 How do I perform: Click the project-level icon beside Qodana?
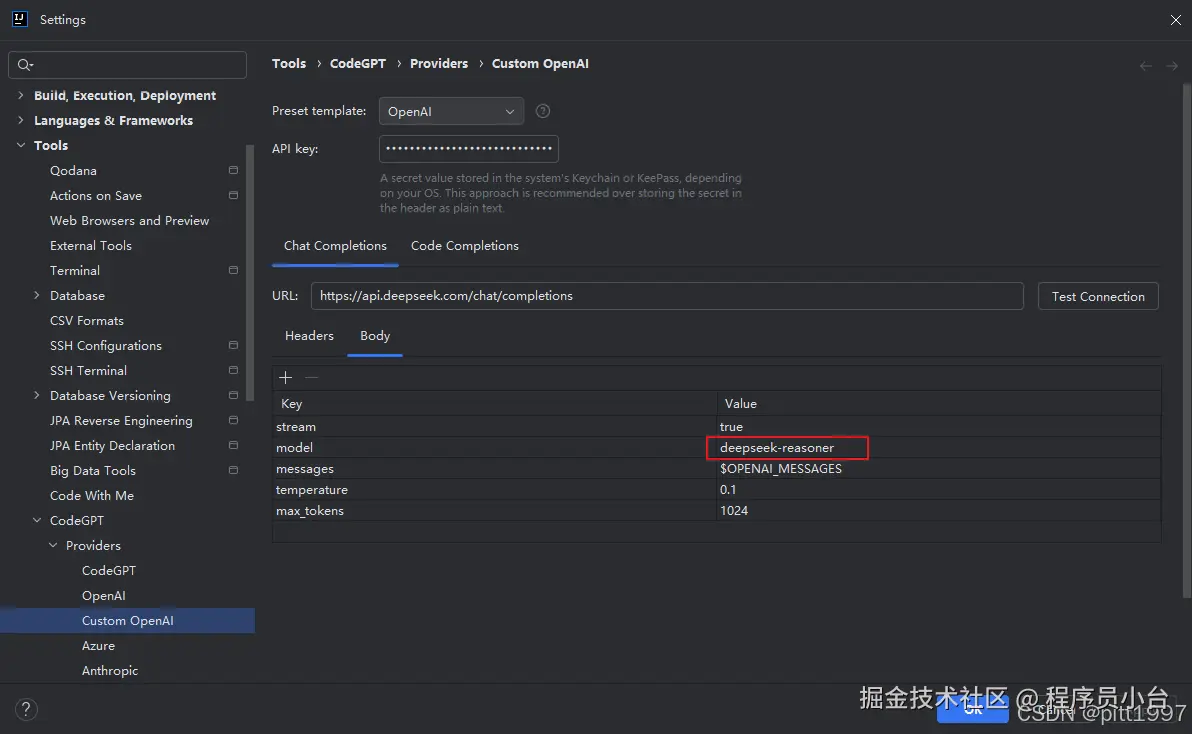tap(233, 170)
